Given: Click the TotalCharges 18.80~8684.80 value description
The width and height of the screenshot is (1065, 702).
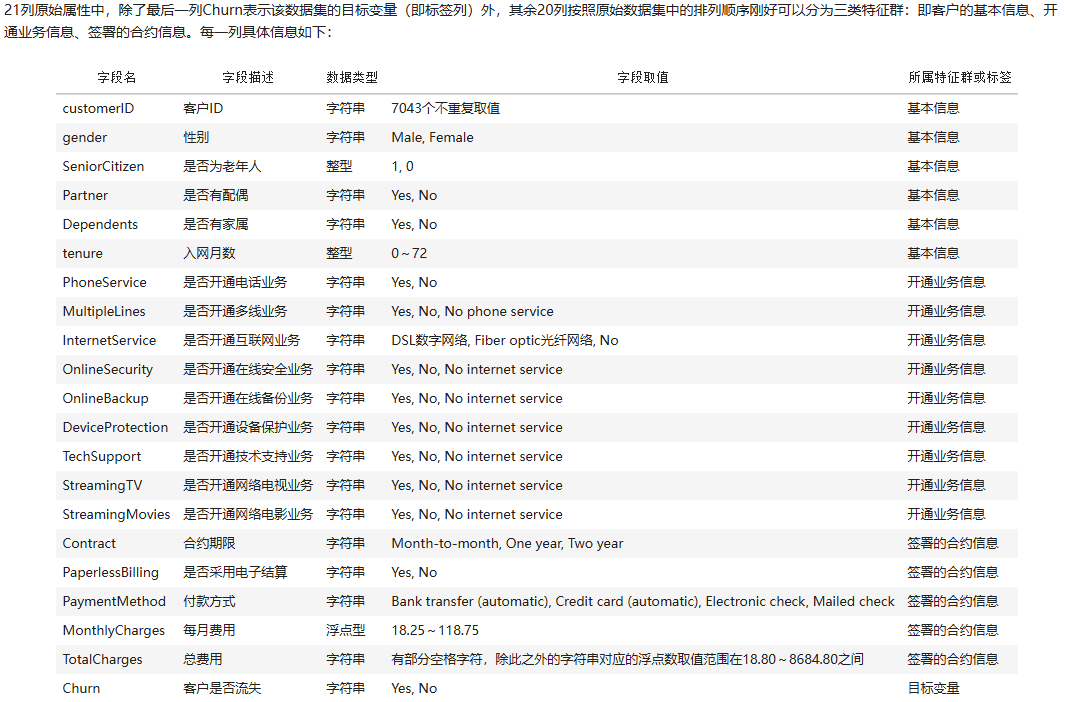Looking at the screenshot, I should [x=628, y=660].
